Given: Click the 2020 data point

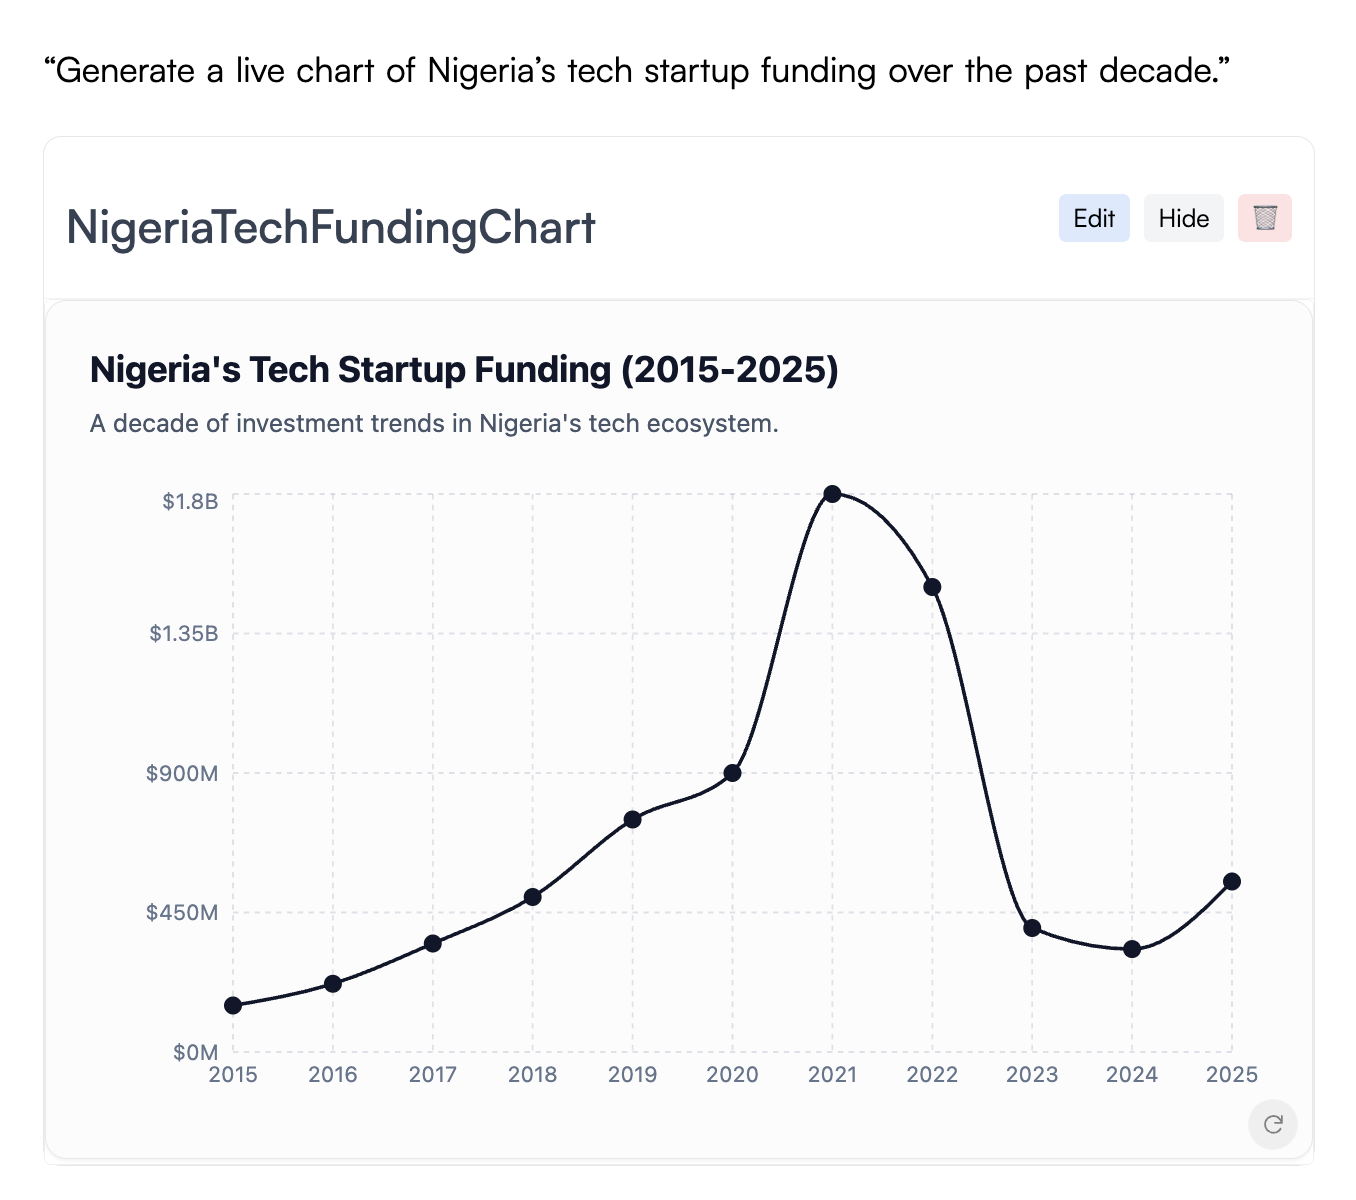Looking at the screenshot, I should point(732,773).
